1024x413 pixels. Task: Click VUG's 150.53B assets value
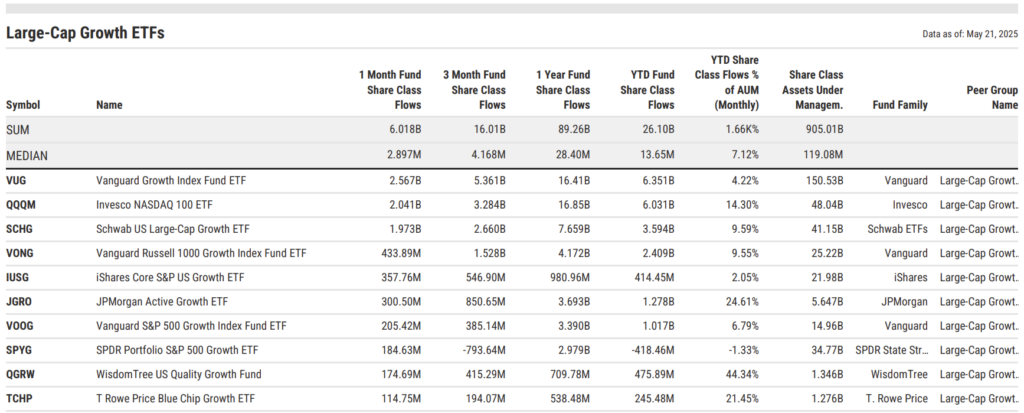click(x=825, y=181)
